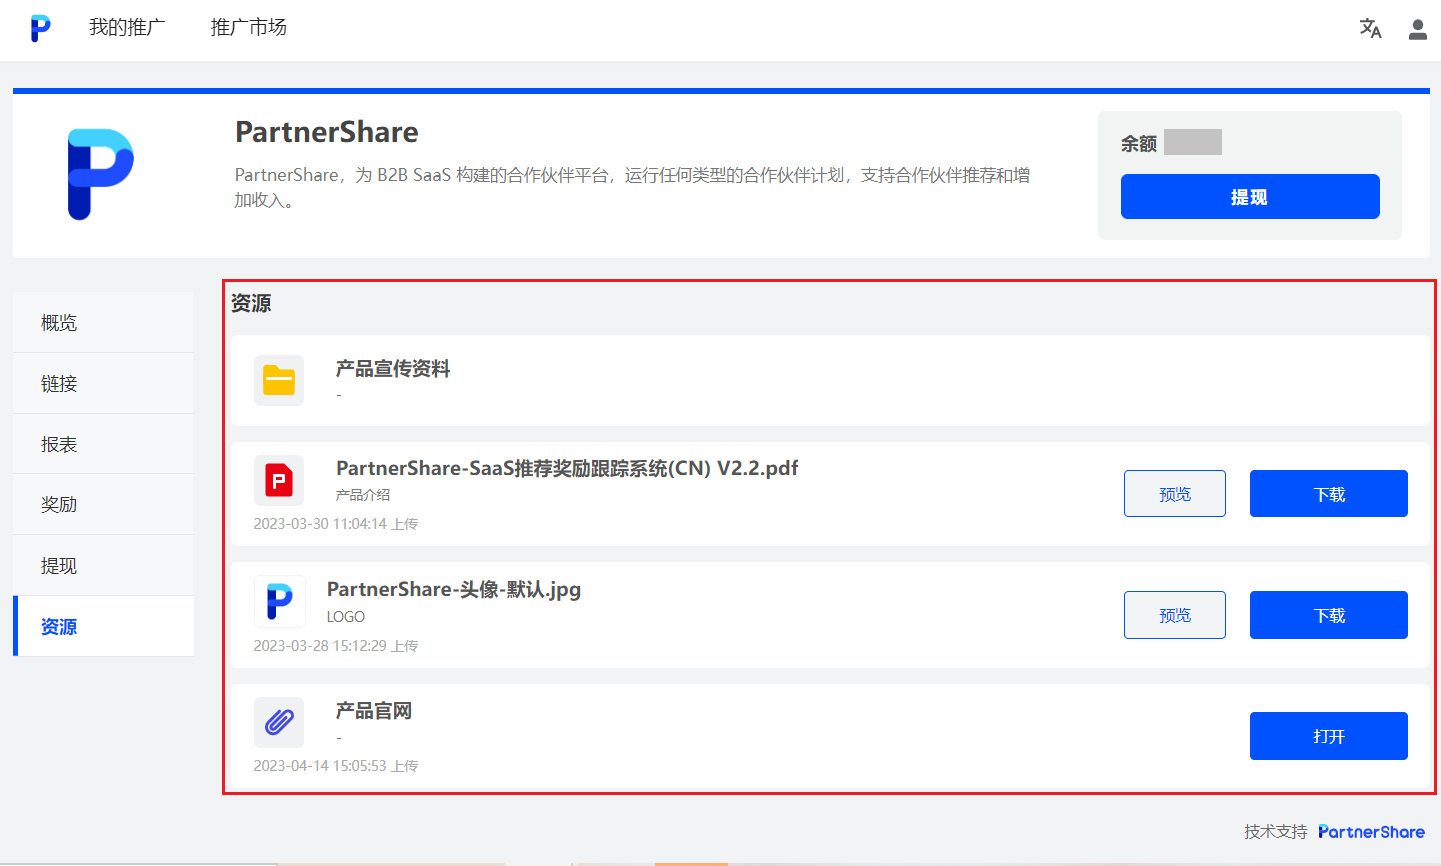Preview the SaaS推荐奖励跟踪系统 PDF file
Image resolution: width=1441 pixels, height=866 pixels.
(1175, 494)
